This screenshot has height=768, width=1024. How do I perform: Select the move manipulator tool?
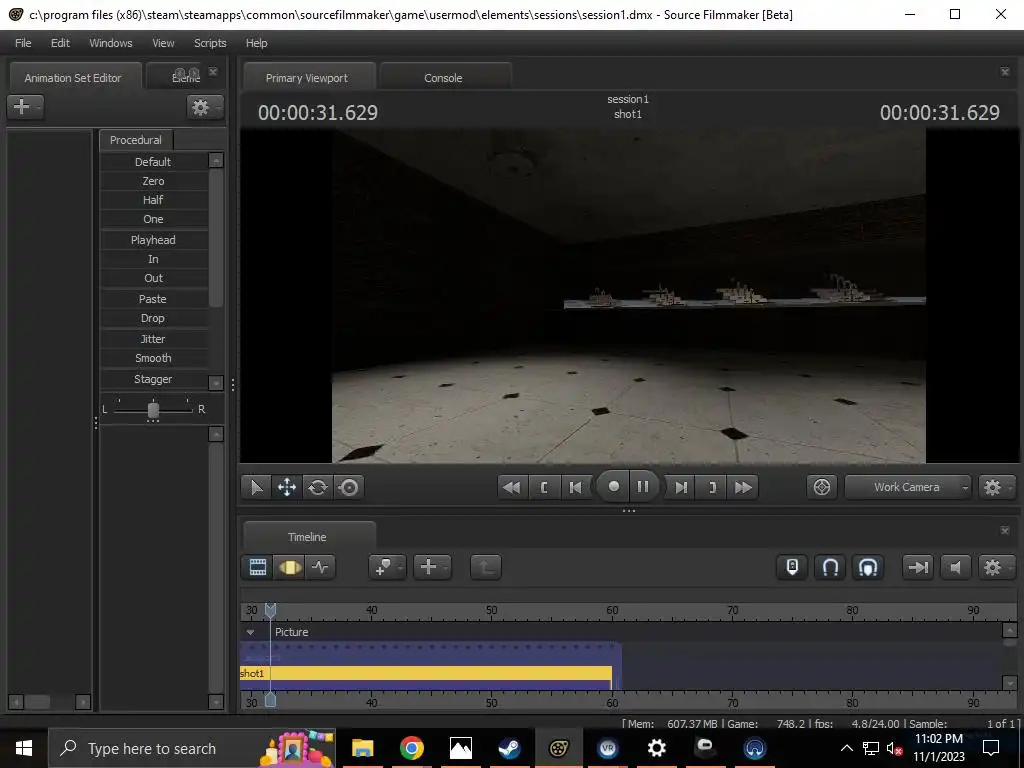coord(287,487)
